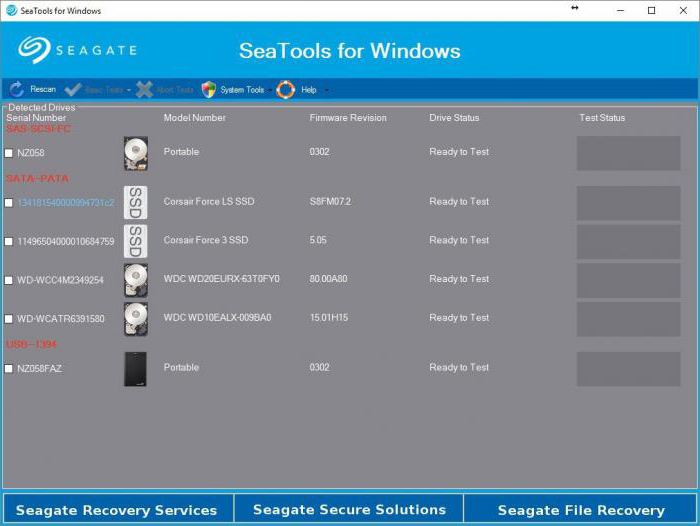Click the Basic Tests checkmark icon
Image resolution: width=700 pixels, height=526 pixels.
pyautogui.click(x=73, y=89)
